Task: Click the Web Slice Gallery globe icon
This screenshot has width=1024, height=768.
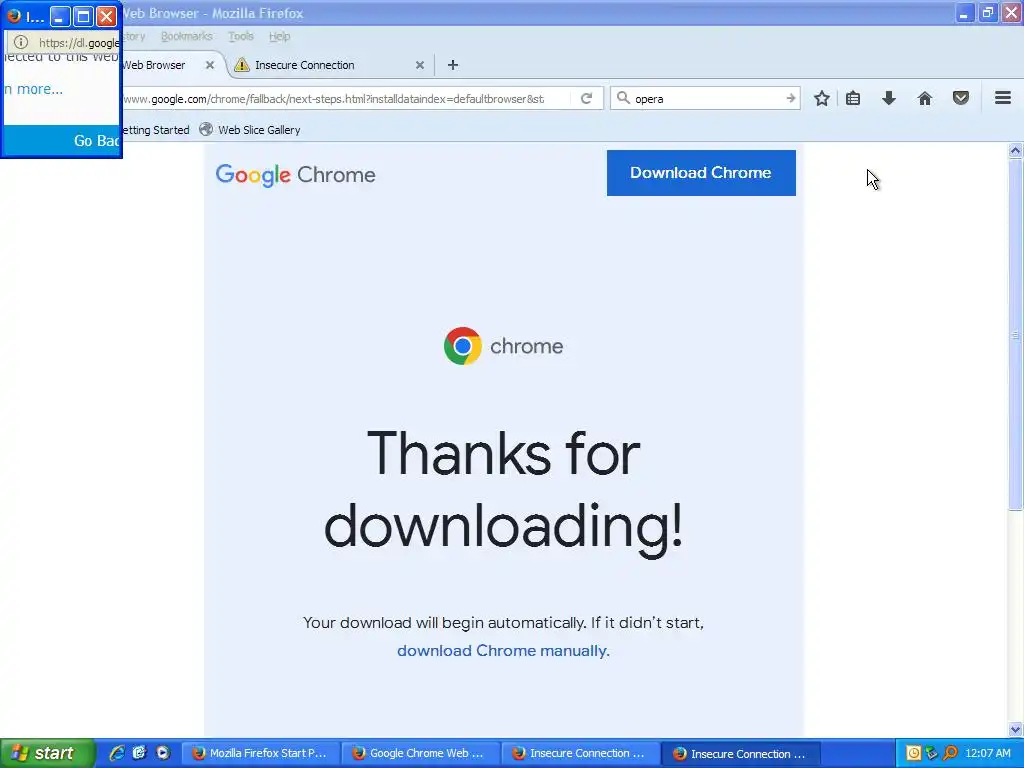Action: click(206, 129)
